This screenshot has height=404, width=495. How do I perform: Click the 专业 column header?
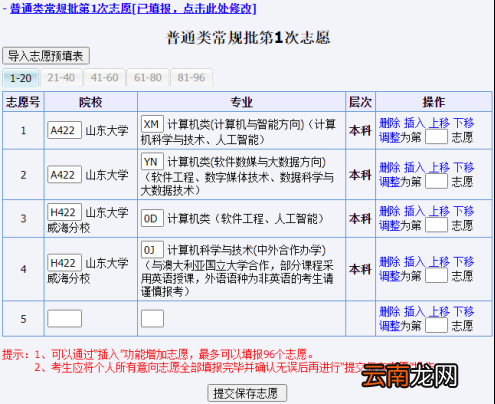pos(241,102)
